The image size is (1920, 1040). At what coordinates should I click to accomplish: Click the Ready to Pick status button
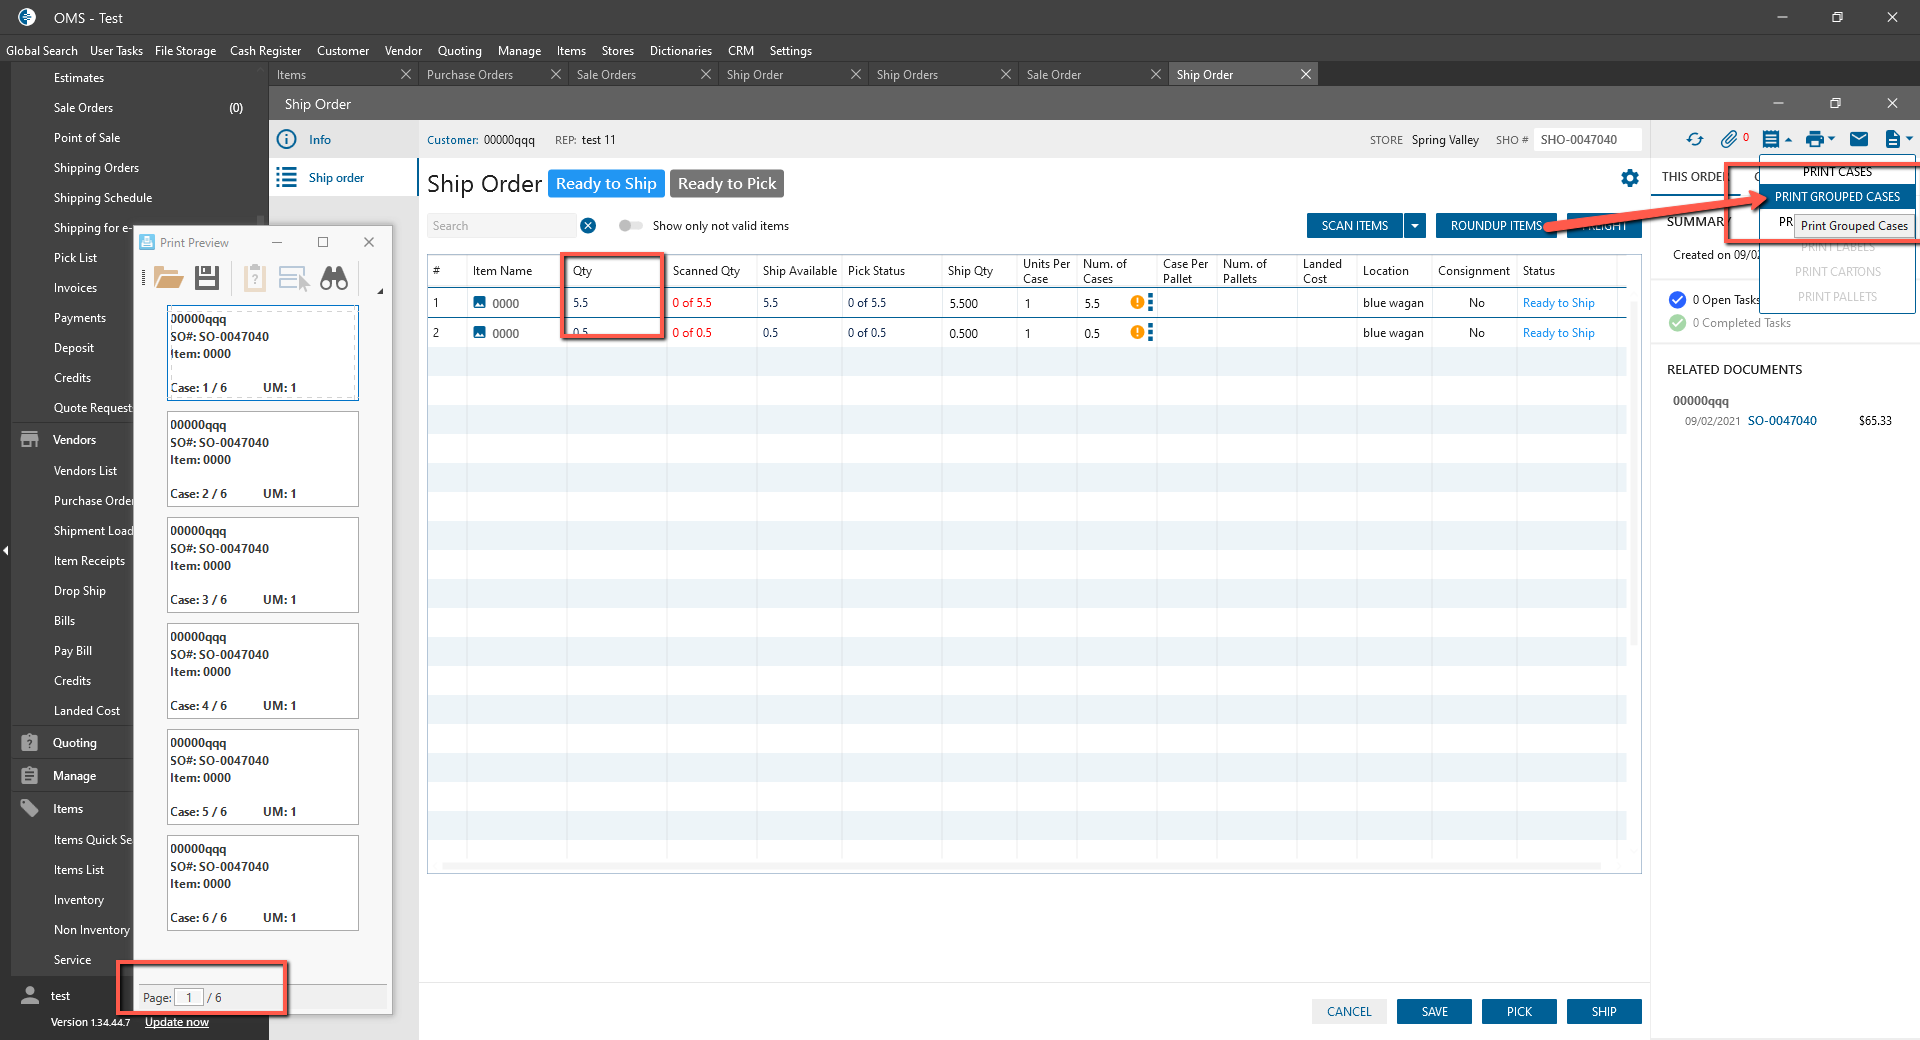point(727,184)
